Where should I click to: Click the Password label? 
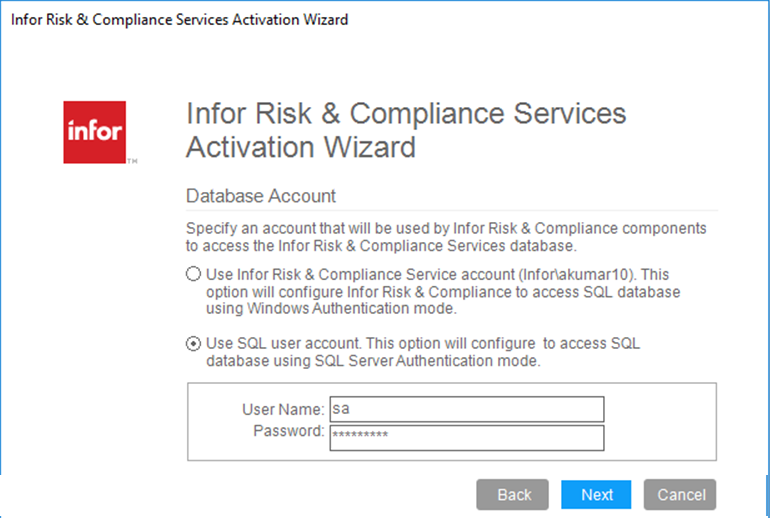pos(290,432)
